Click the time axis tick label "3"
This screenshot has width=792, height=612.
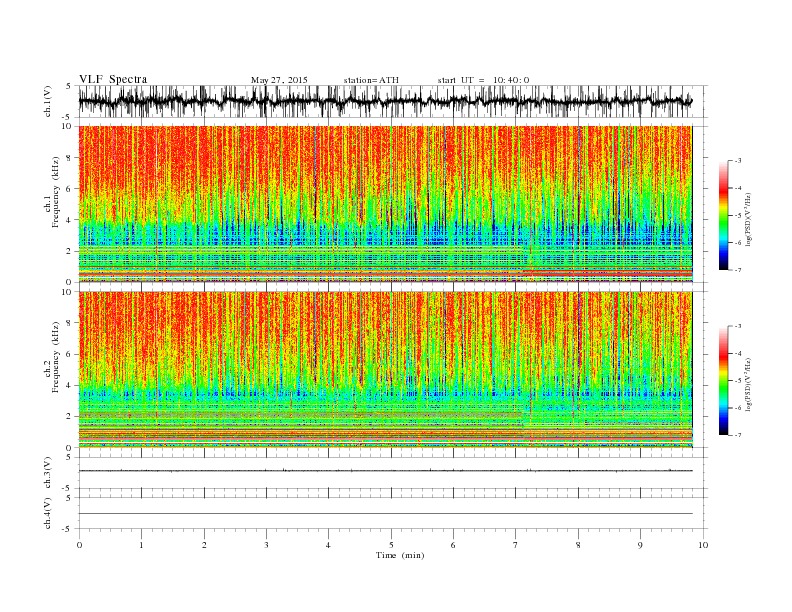coord(266,545)
